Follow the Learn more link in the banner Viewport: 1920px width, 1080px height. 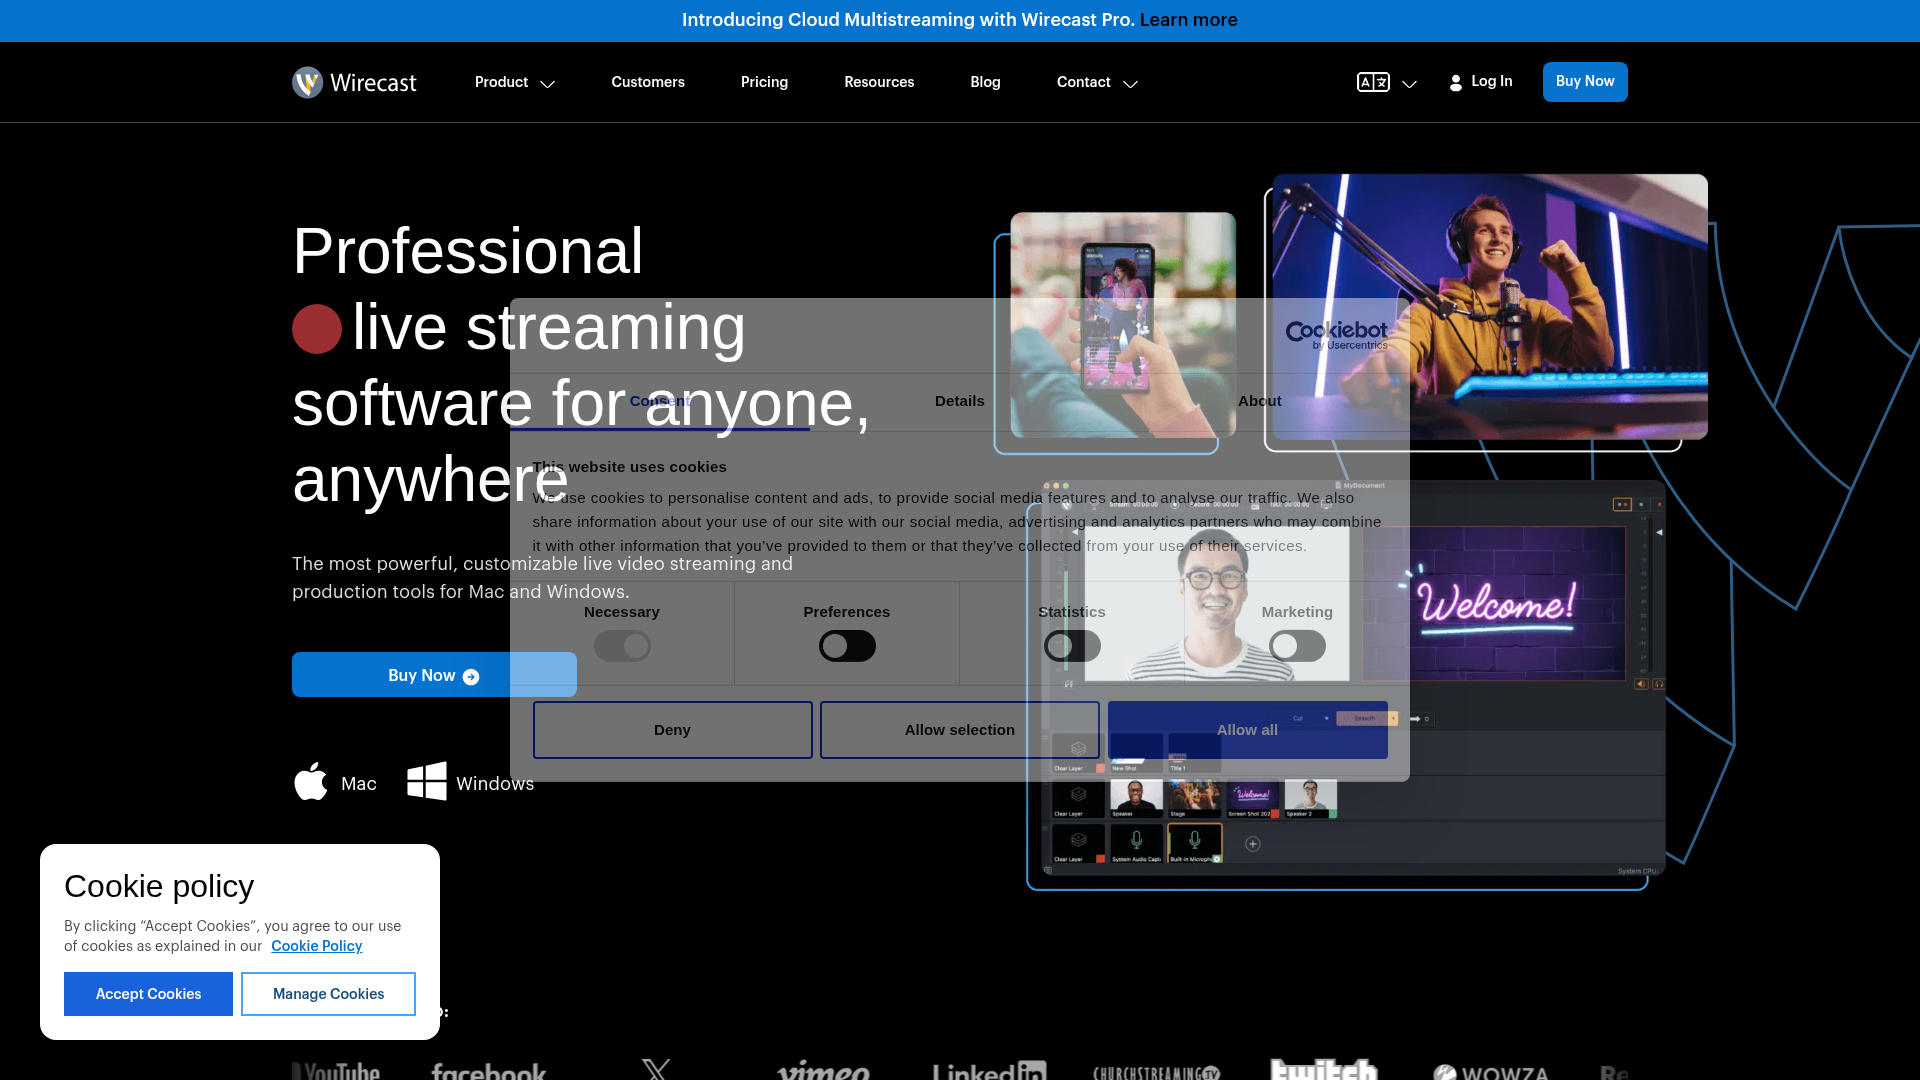point(1188,20)
